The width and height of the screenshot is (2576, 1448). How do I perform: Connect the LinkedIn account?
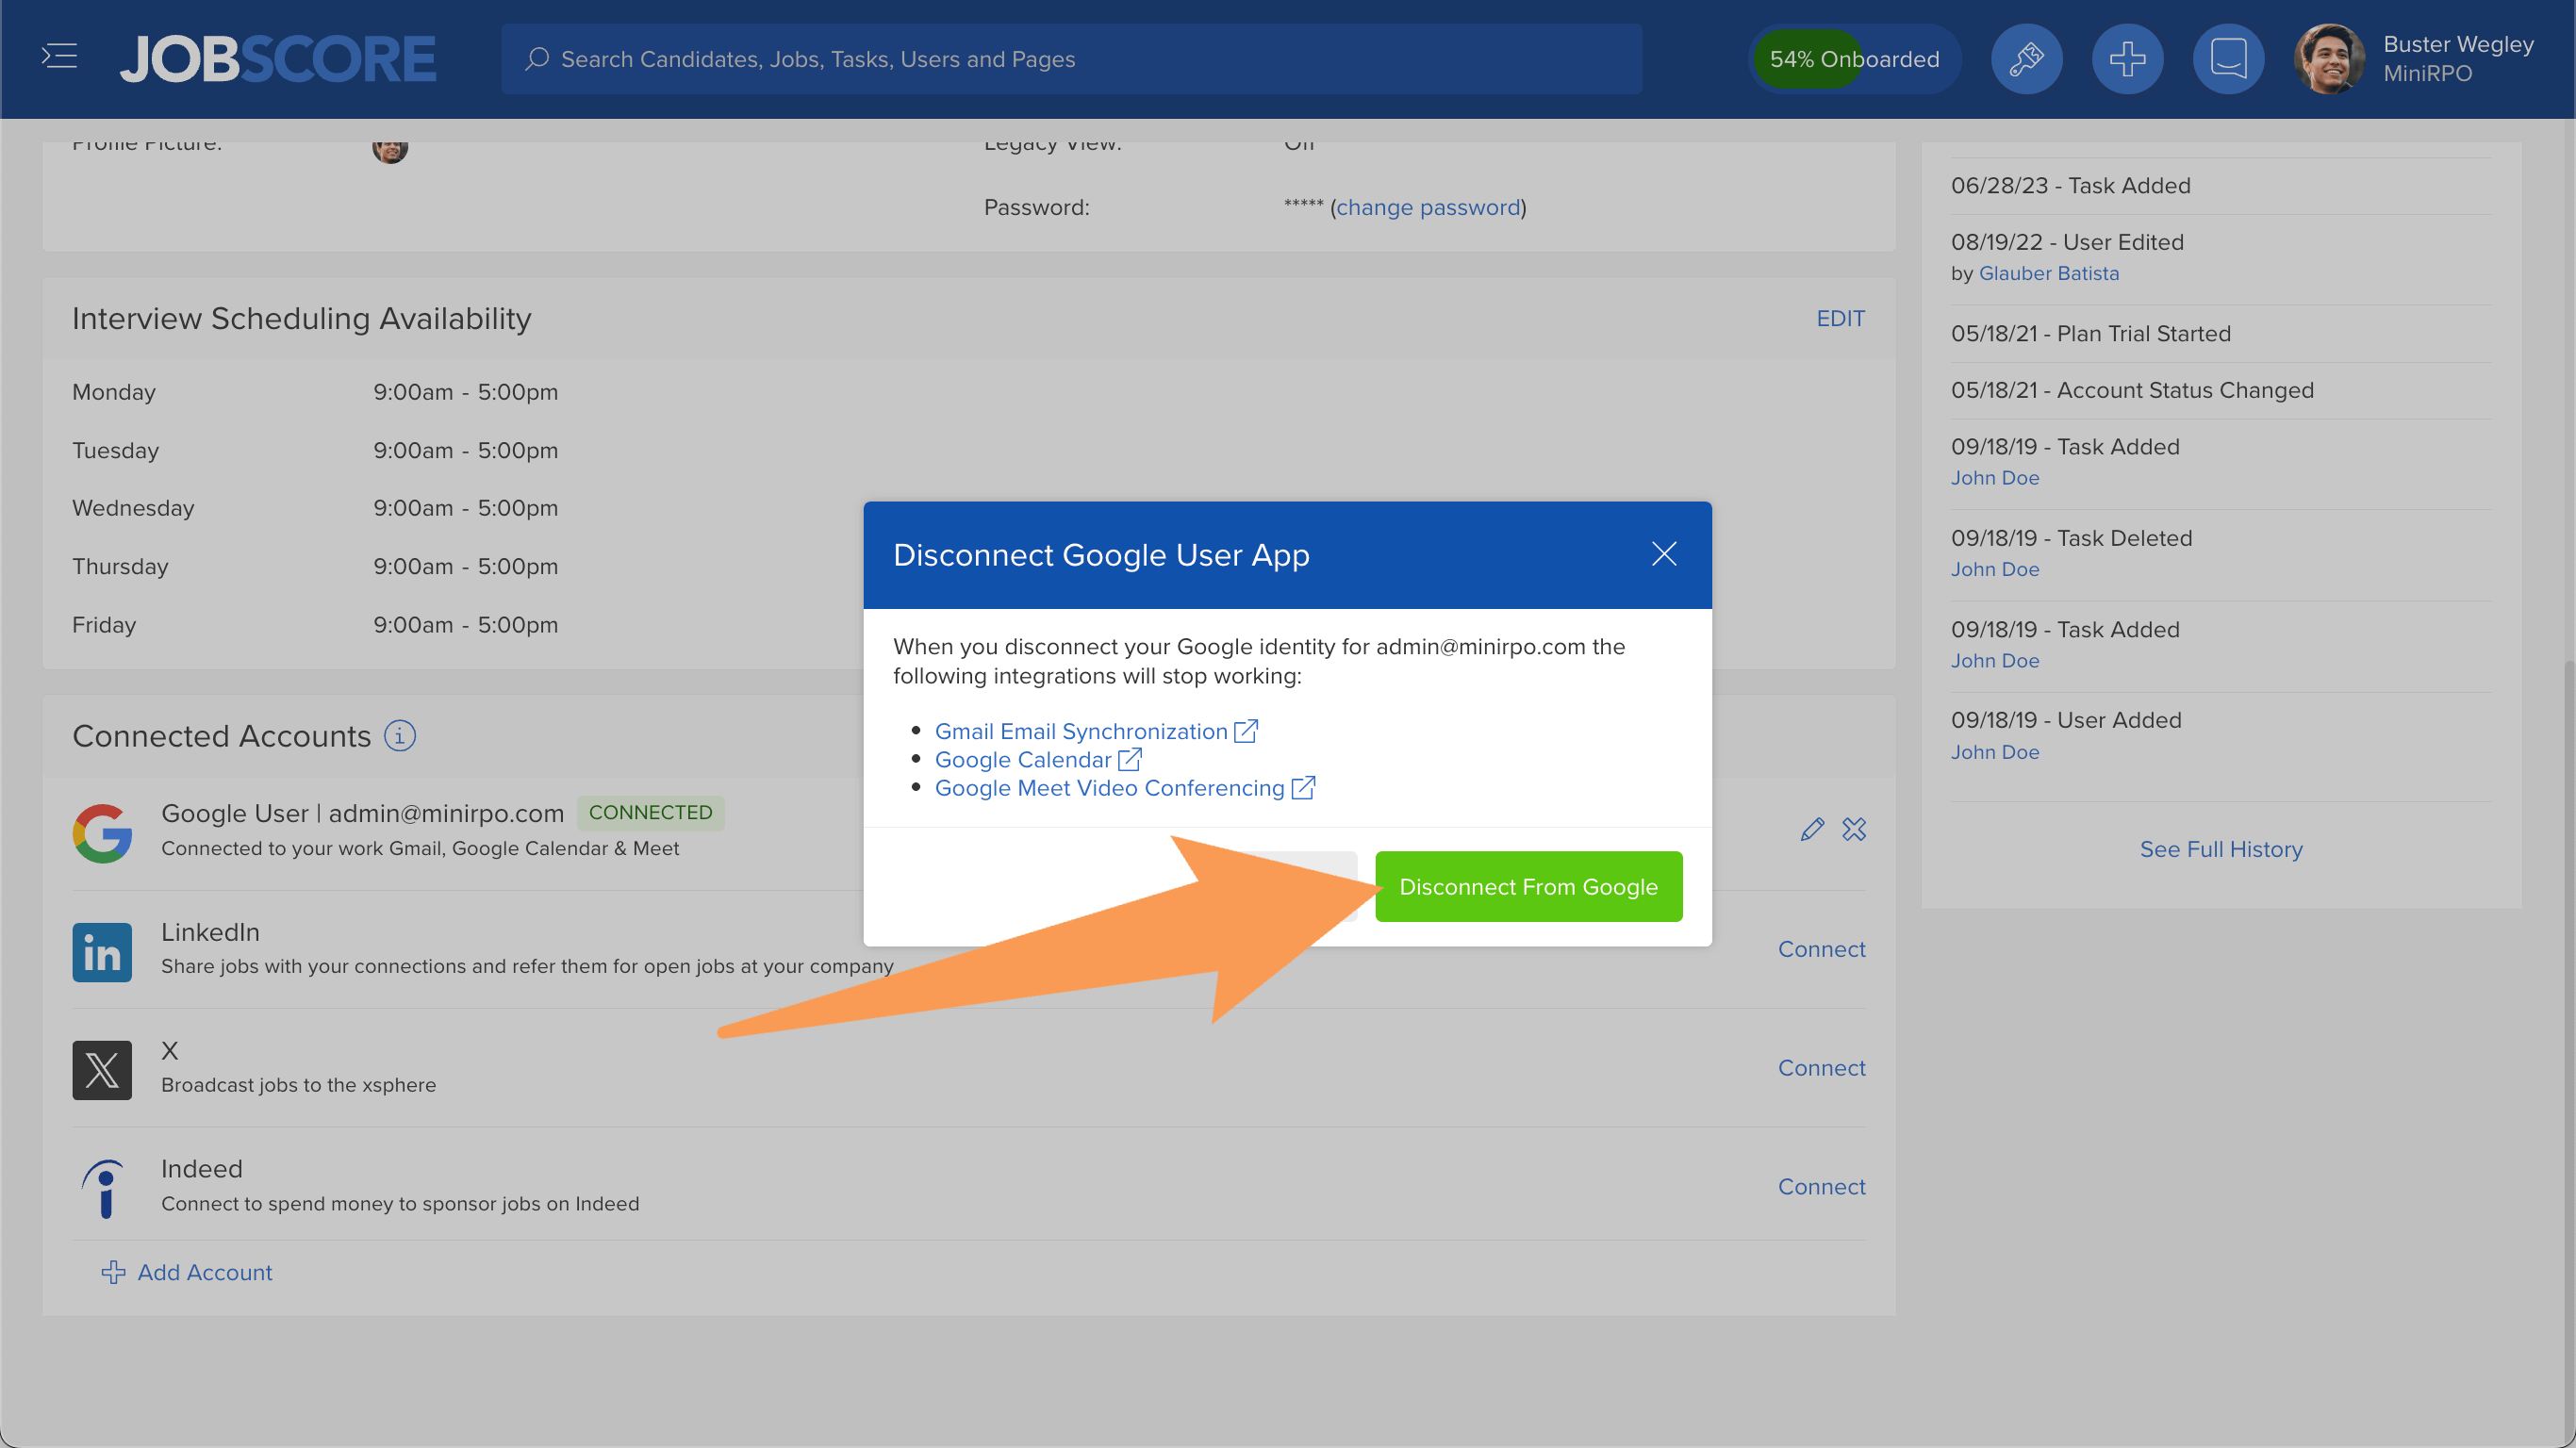pyautogui.click(x=1821, y=949)
